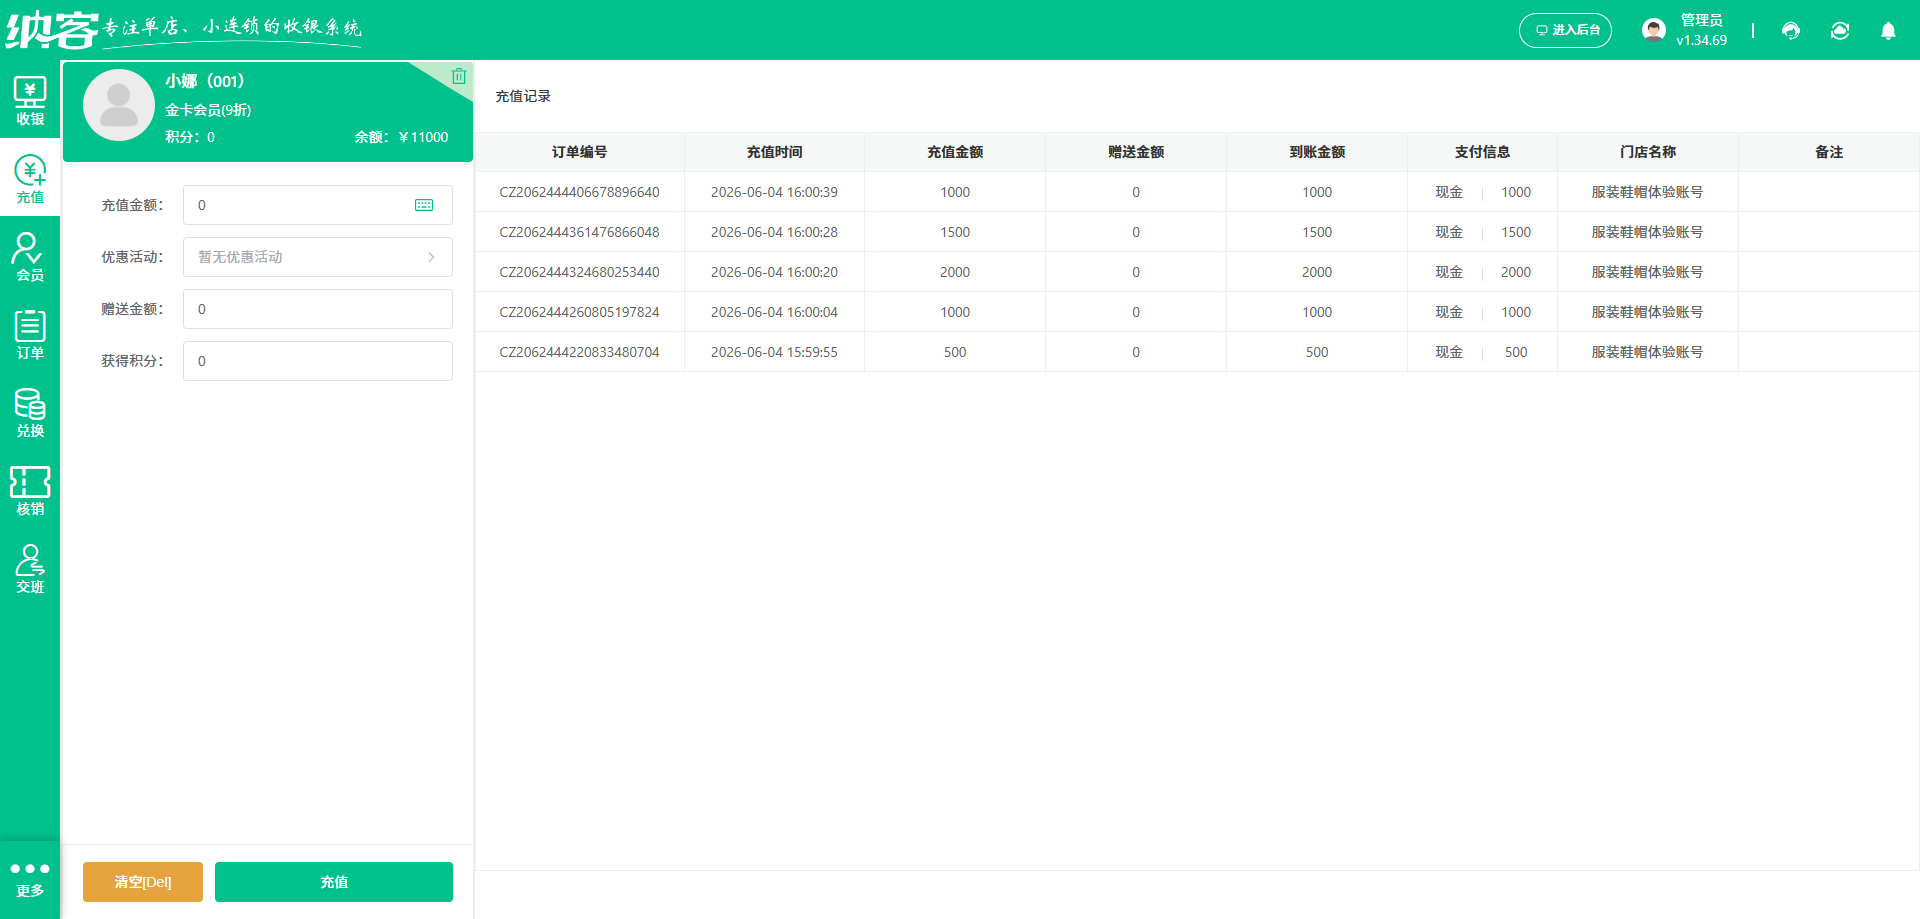Image resolution: width=1920 pixels, height=919 pixels.
Task: Click into the 充值金额 input field
Action: pos(318,205)
